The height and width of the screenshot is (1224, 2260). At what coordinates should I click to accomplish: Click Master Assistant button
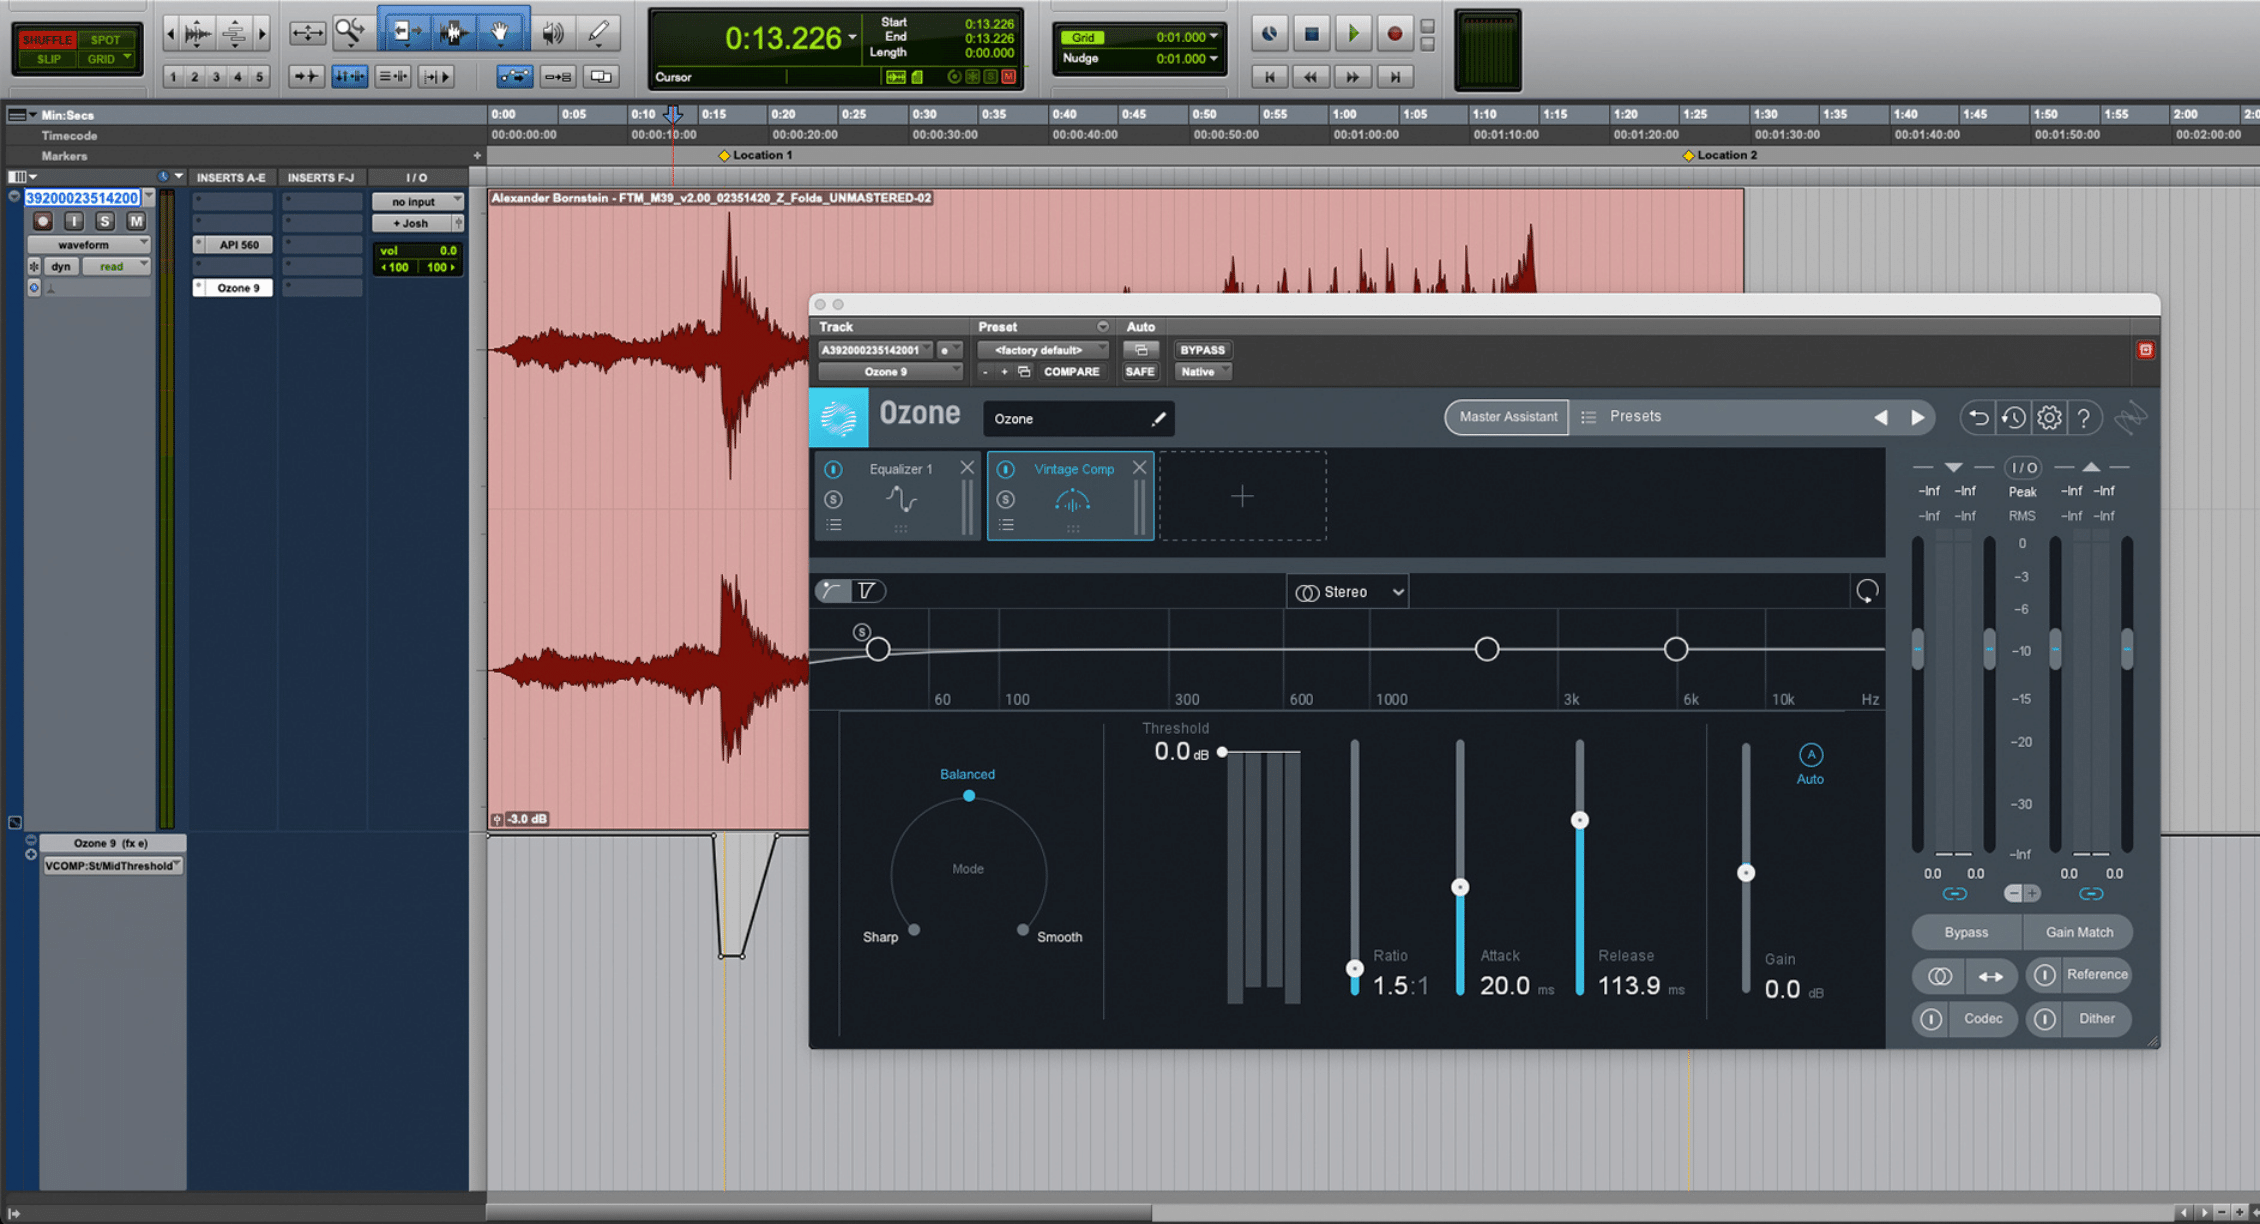(1507, 417)
